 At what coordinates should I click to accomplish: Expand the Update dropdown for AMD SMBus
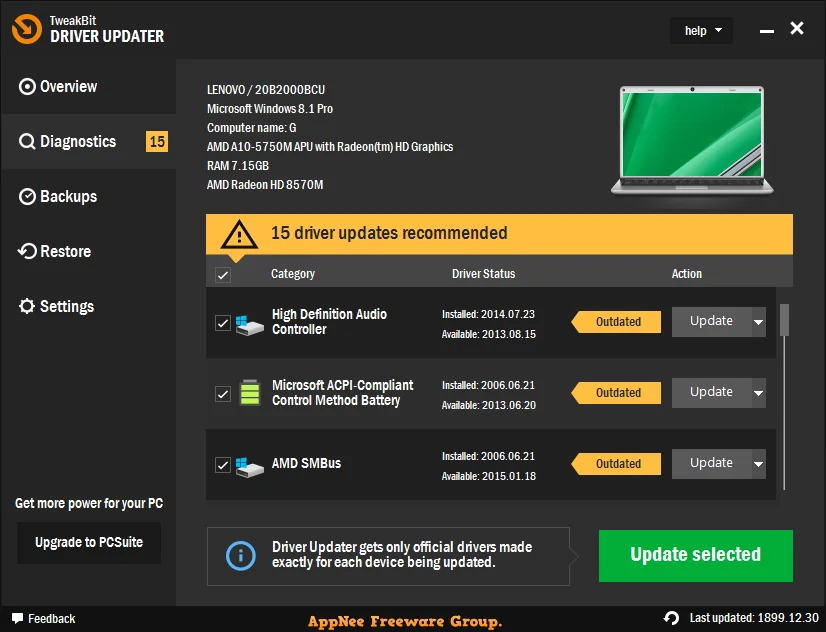tap(757, 463)
